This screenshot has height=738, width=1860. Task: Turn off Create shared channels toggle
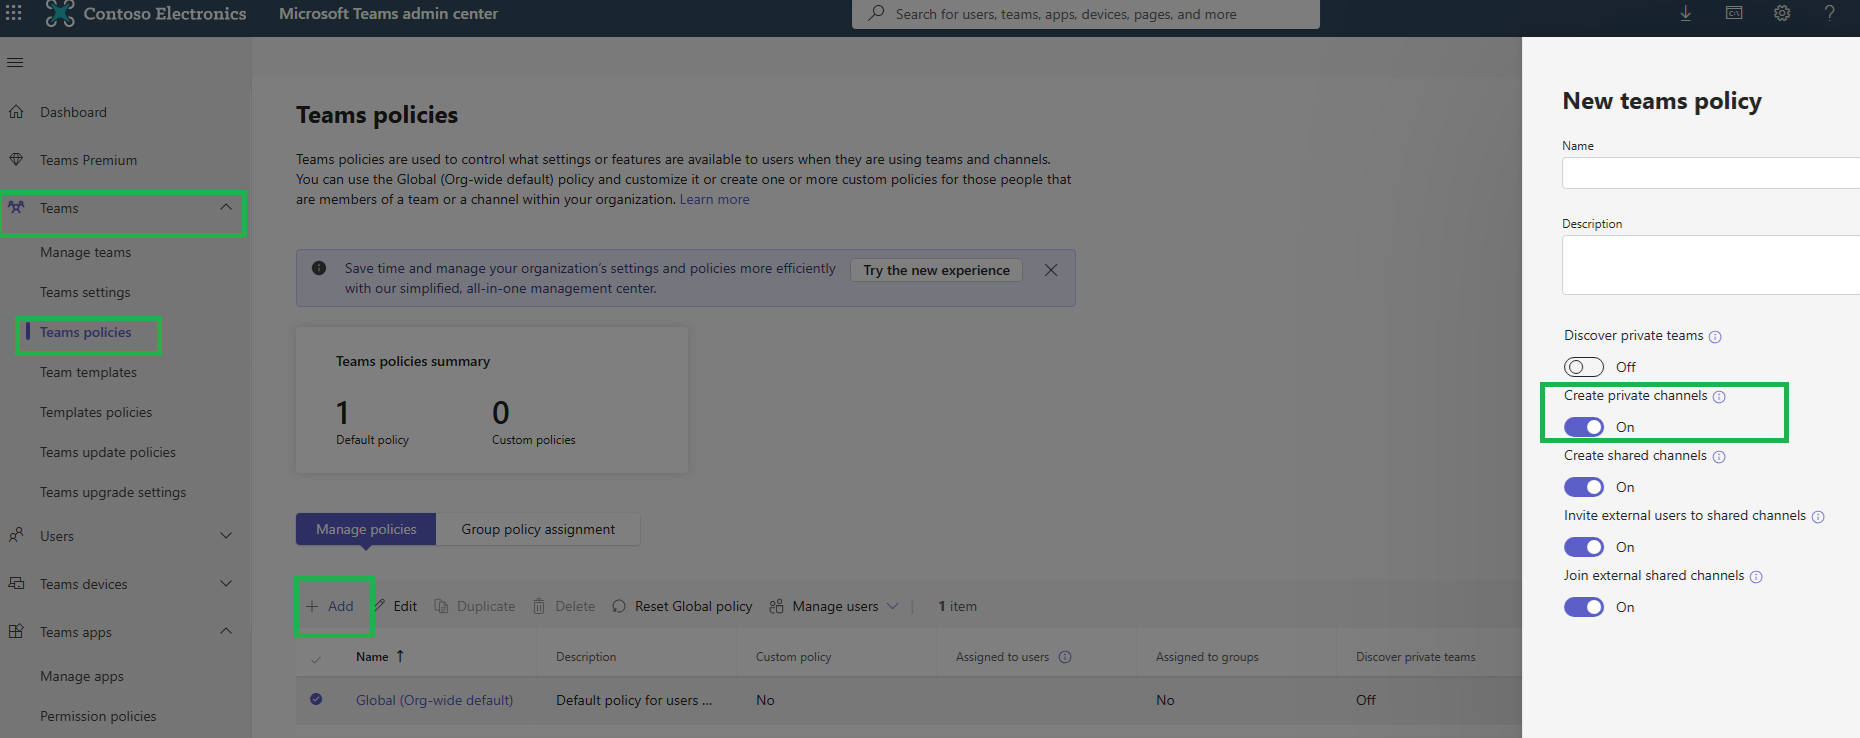[1584, 487]
